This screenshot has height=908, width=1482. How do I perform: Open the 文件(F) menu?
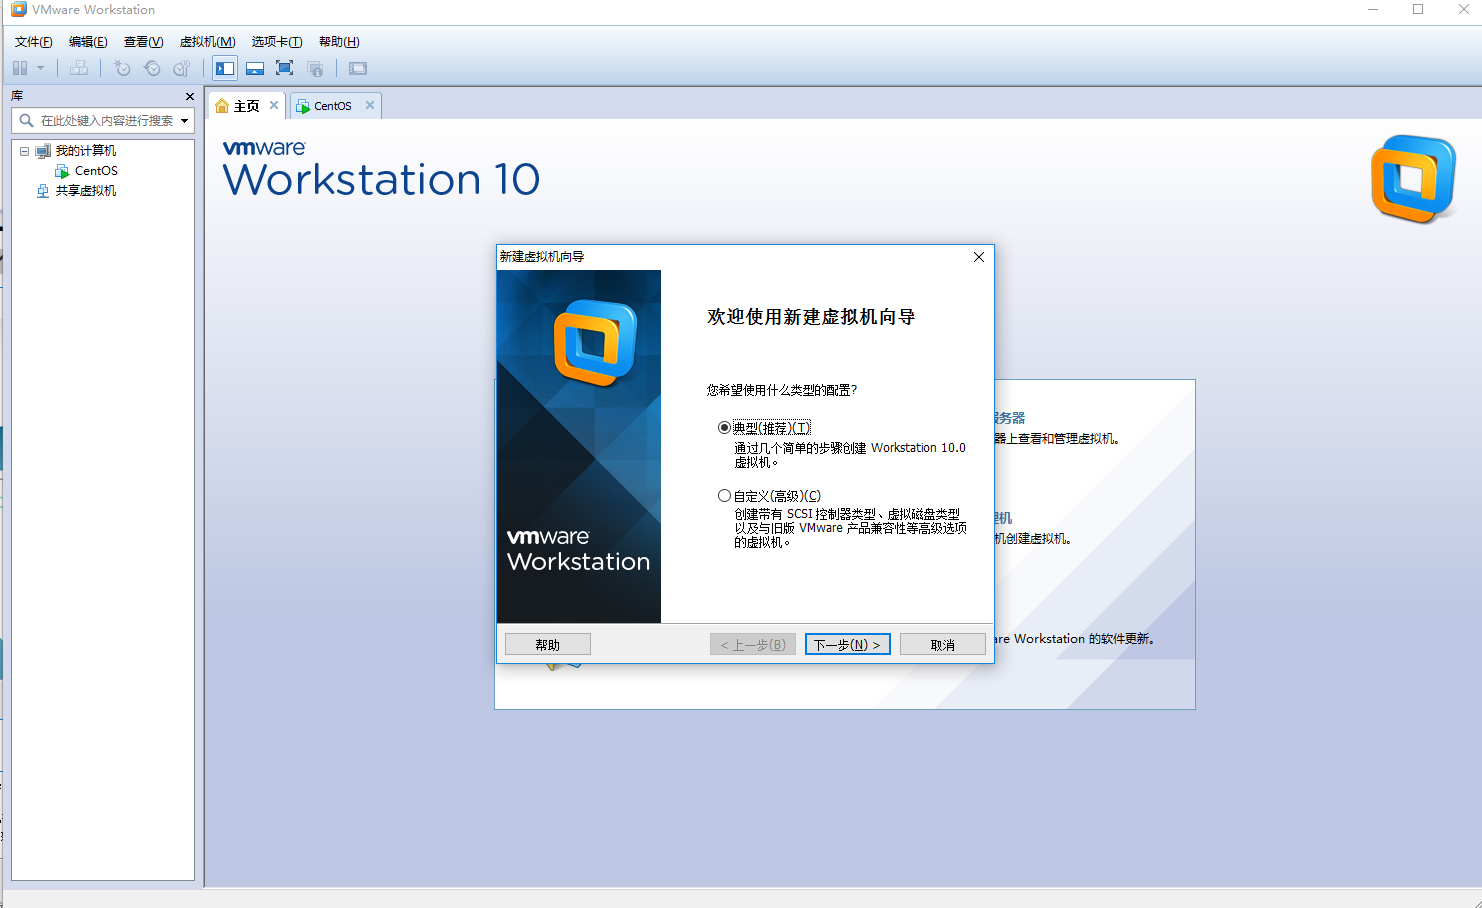tap(34, 42)
